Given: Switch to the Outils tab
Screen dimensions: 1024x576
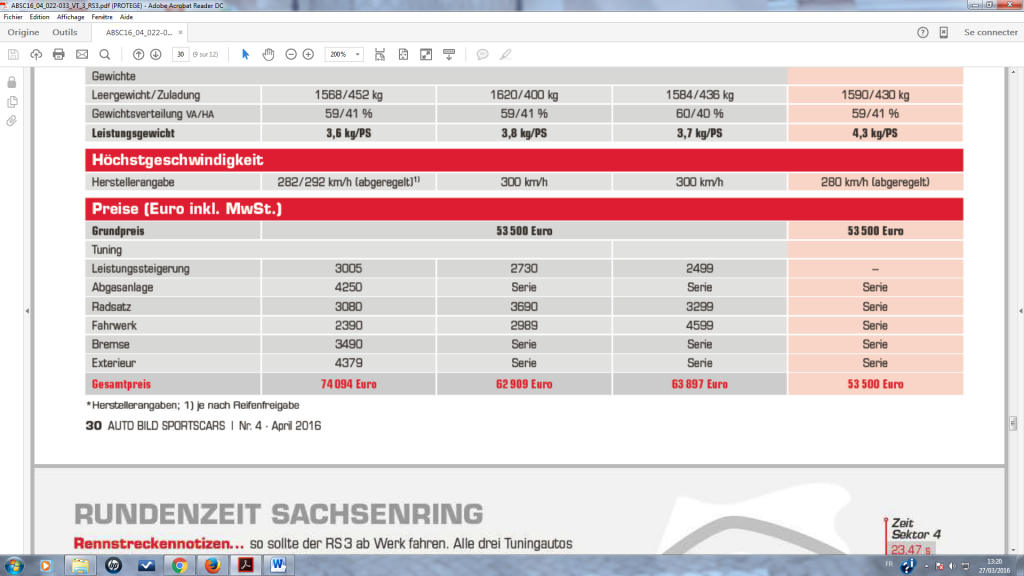Looking at the screenshot, I should (67, 31).
